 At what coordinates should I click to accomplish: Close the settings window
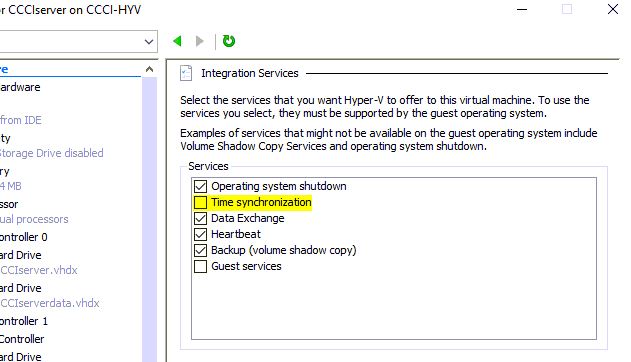coord(612,9)
